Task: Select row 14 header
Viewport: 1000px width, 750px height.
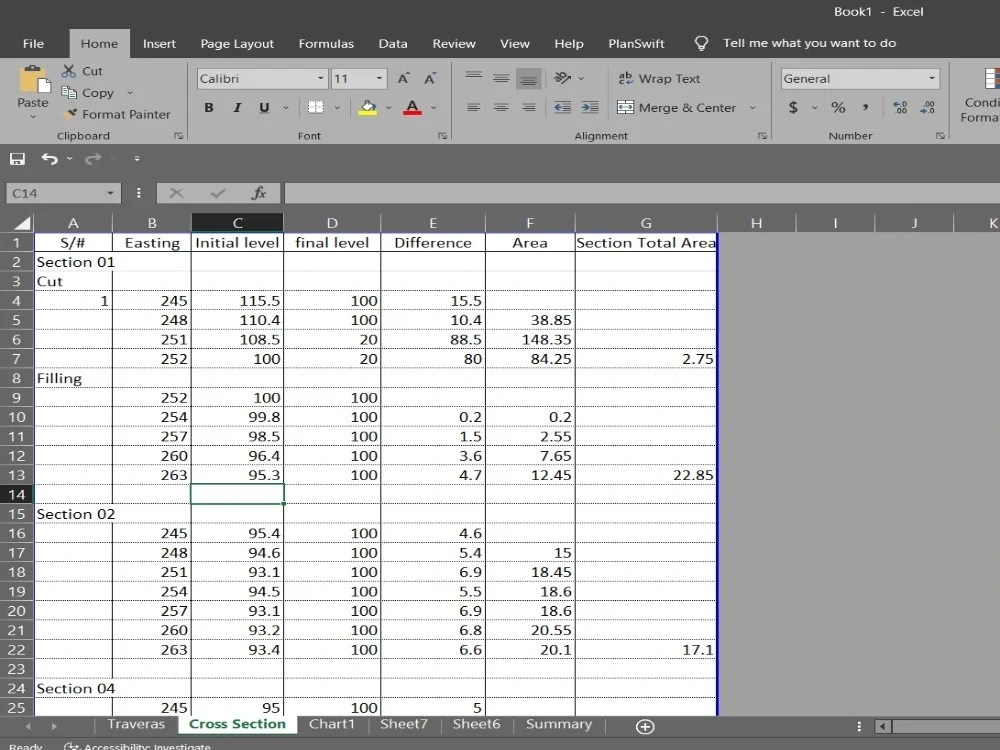Action: pyautogui.click(x=17, y=494)
